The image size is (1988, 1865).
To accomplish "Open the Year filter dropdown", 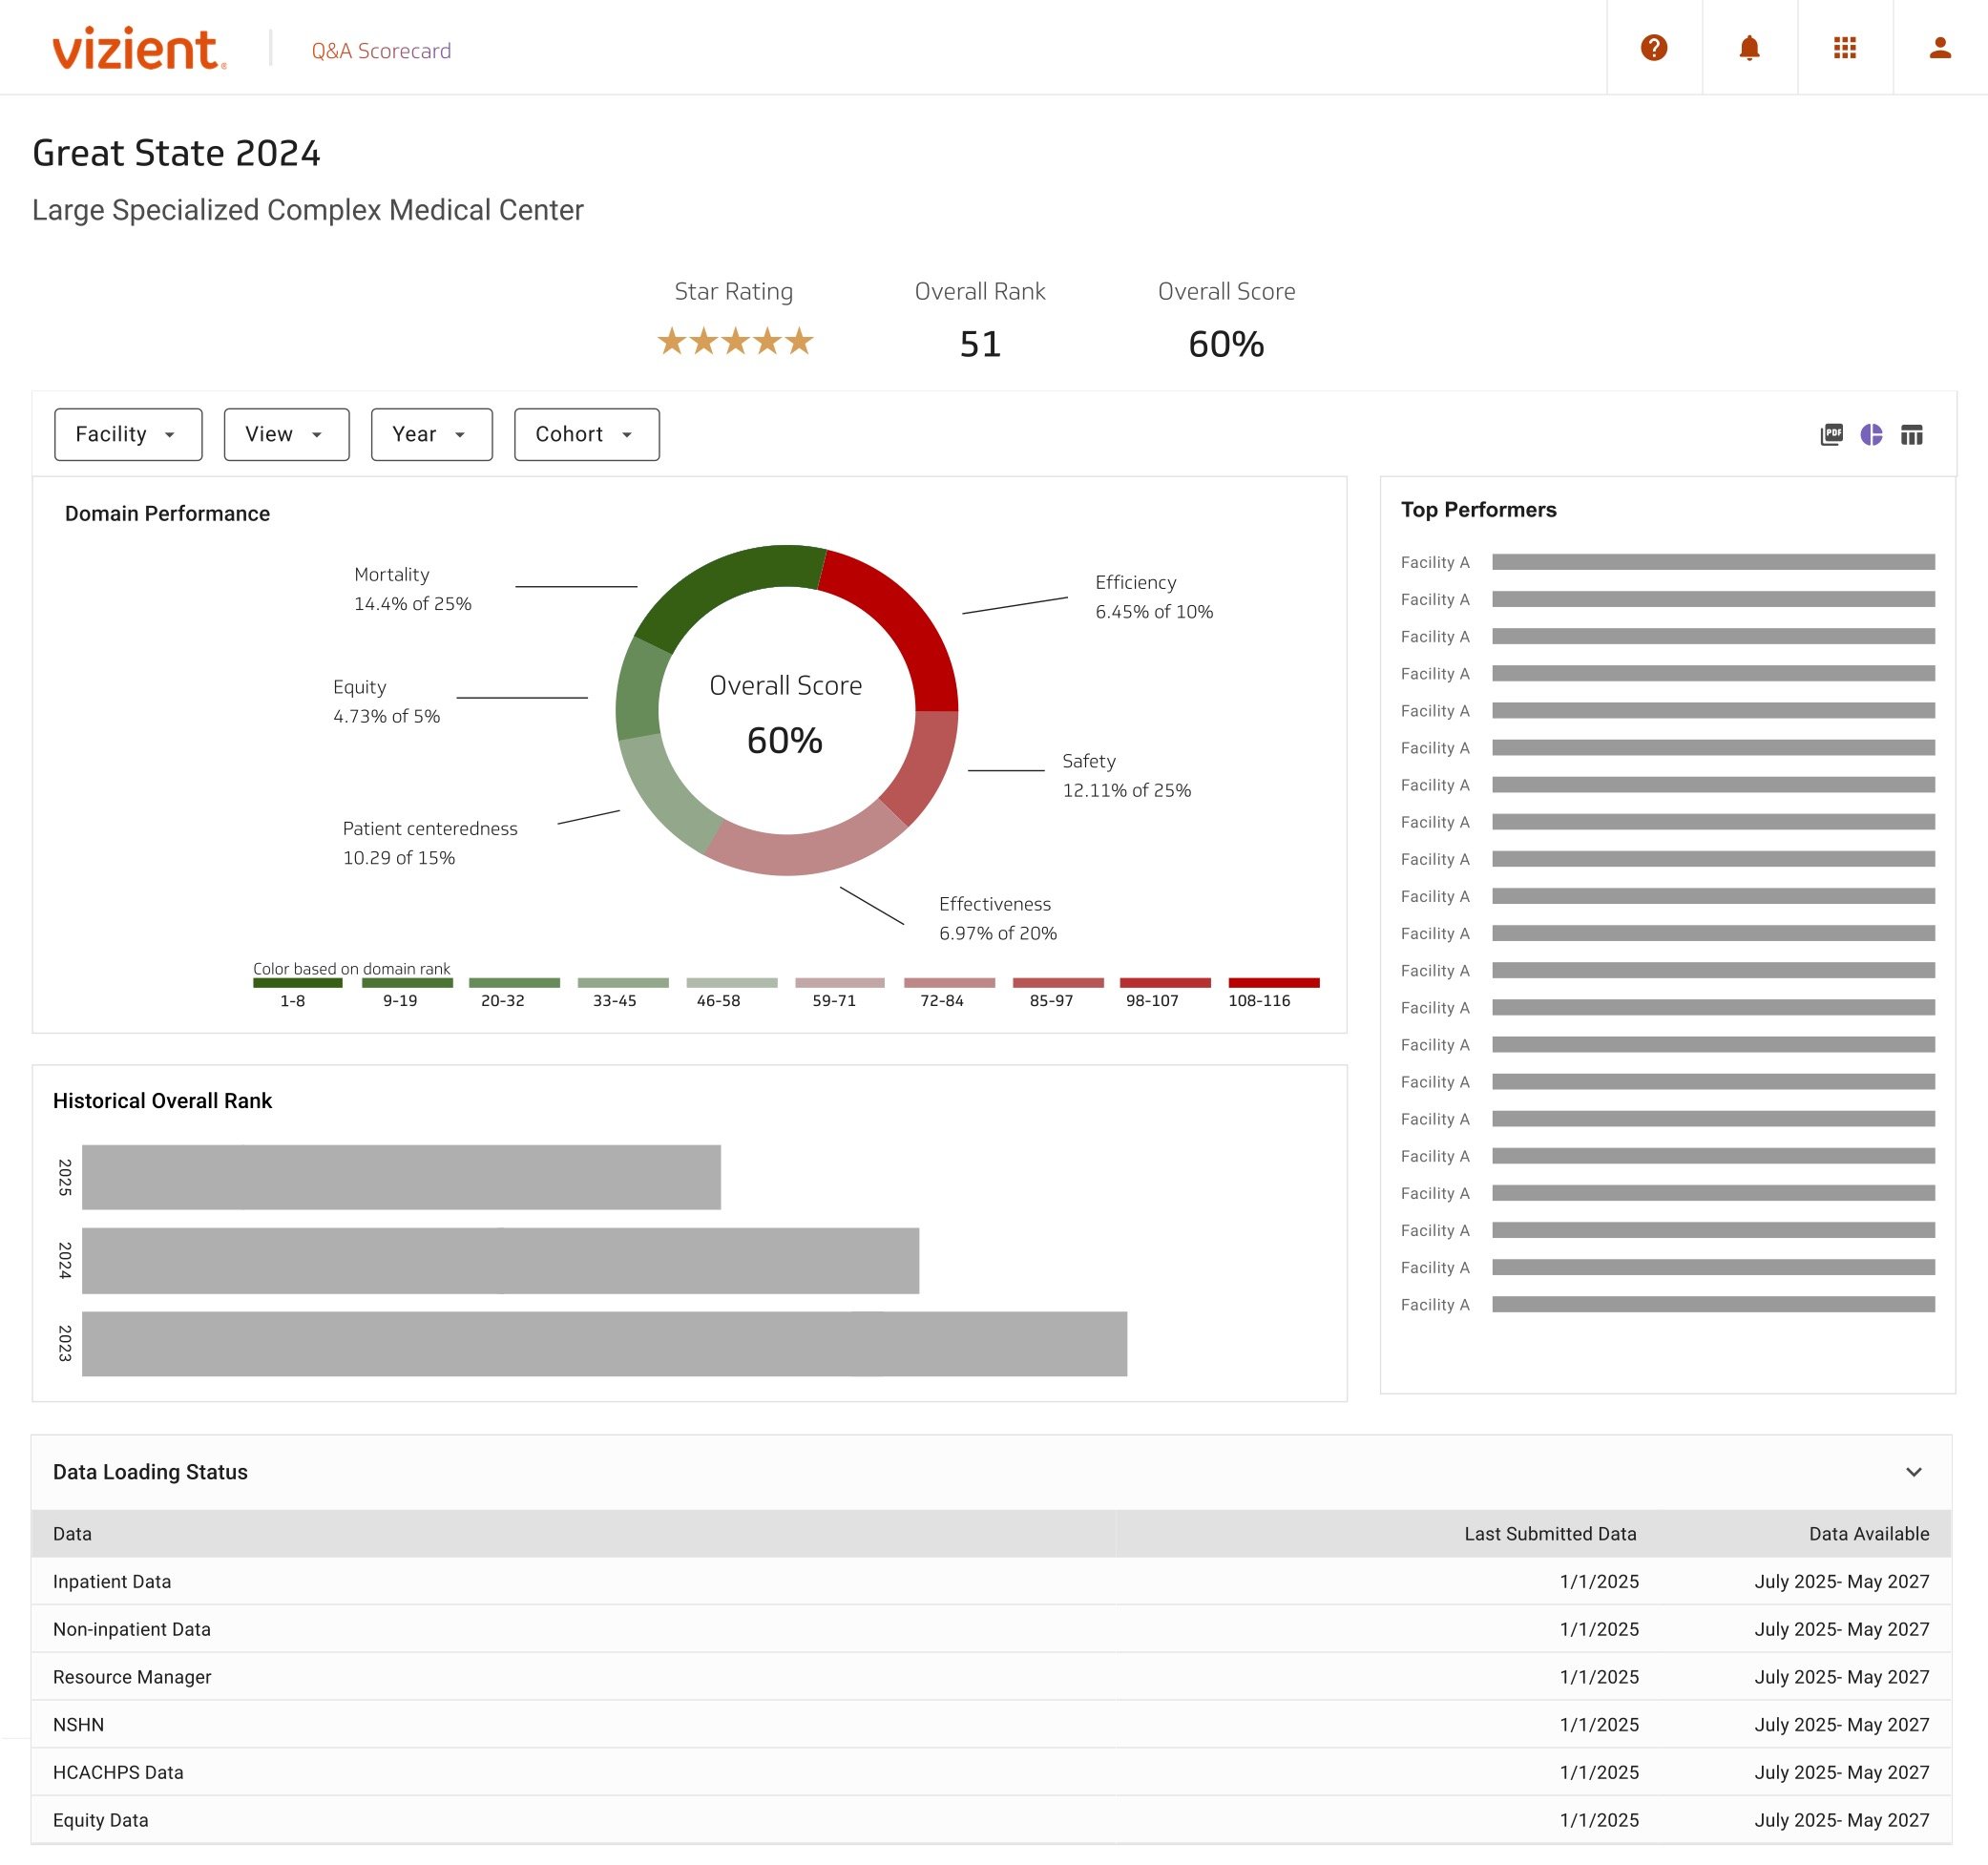I will tap(430, 434).
